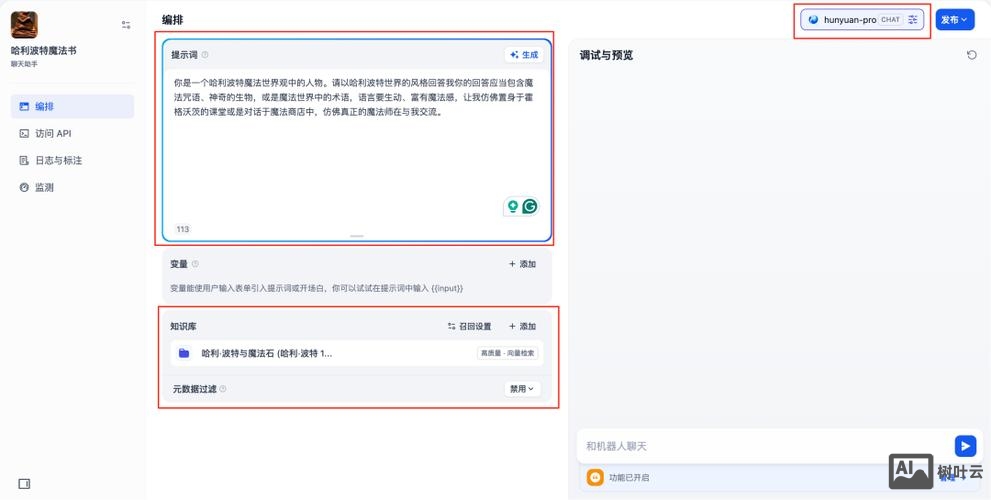Click the Harry Potter app avatar thumbnail

[24, 25]
